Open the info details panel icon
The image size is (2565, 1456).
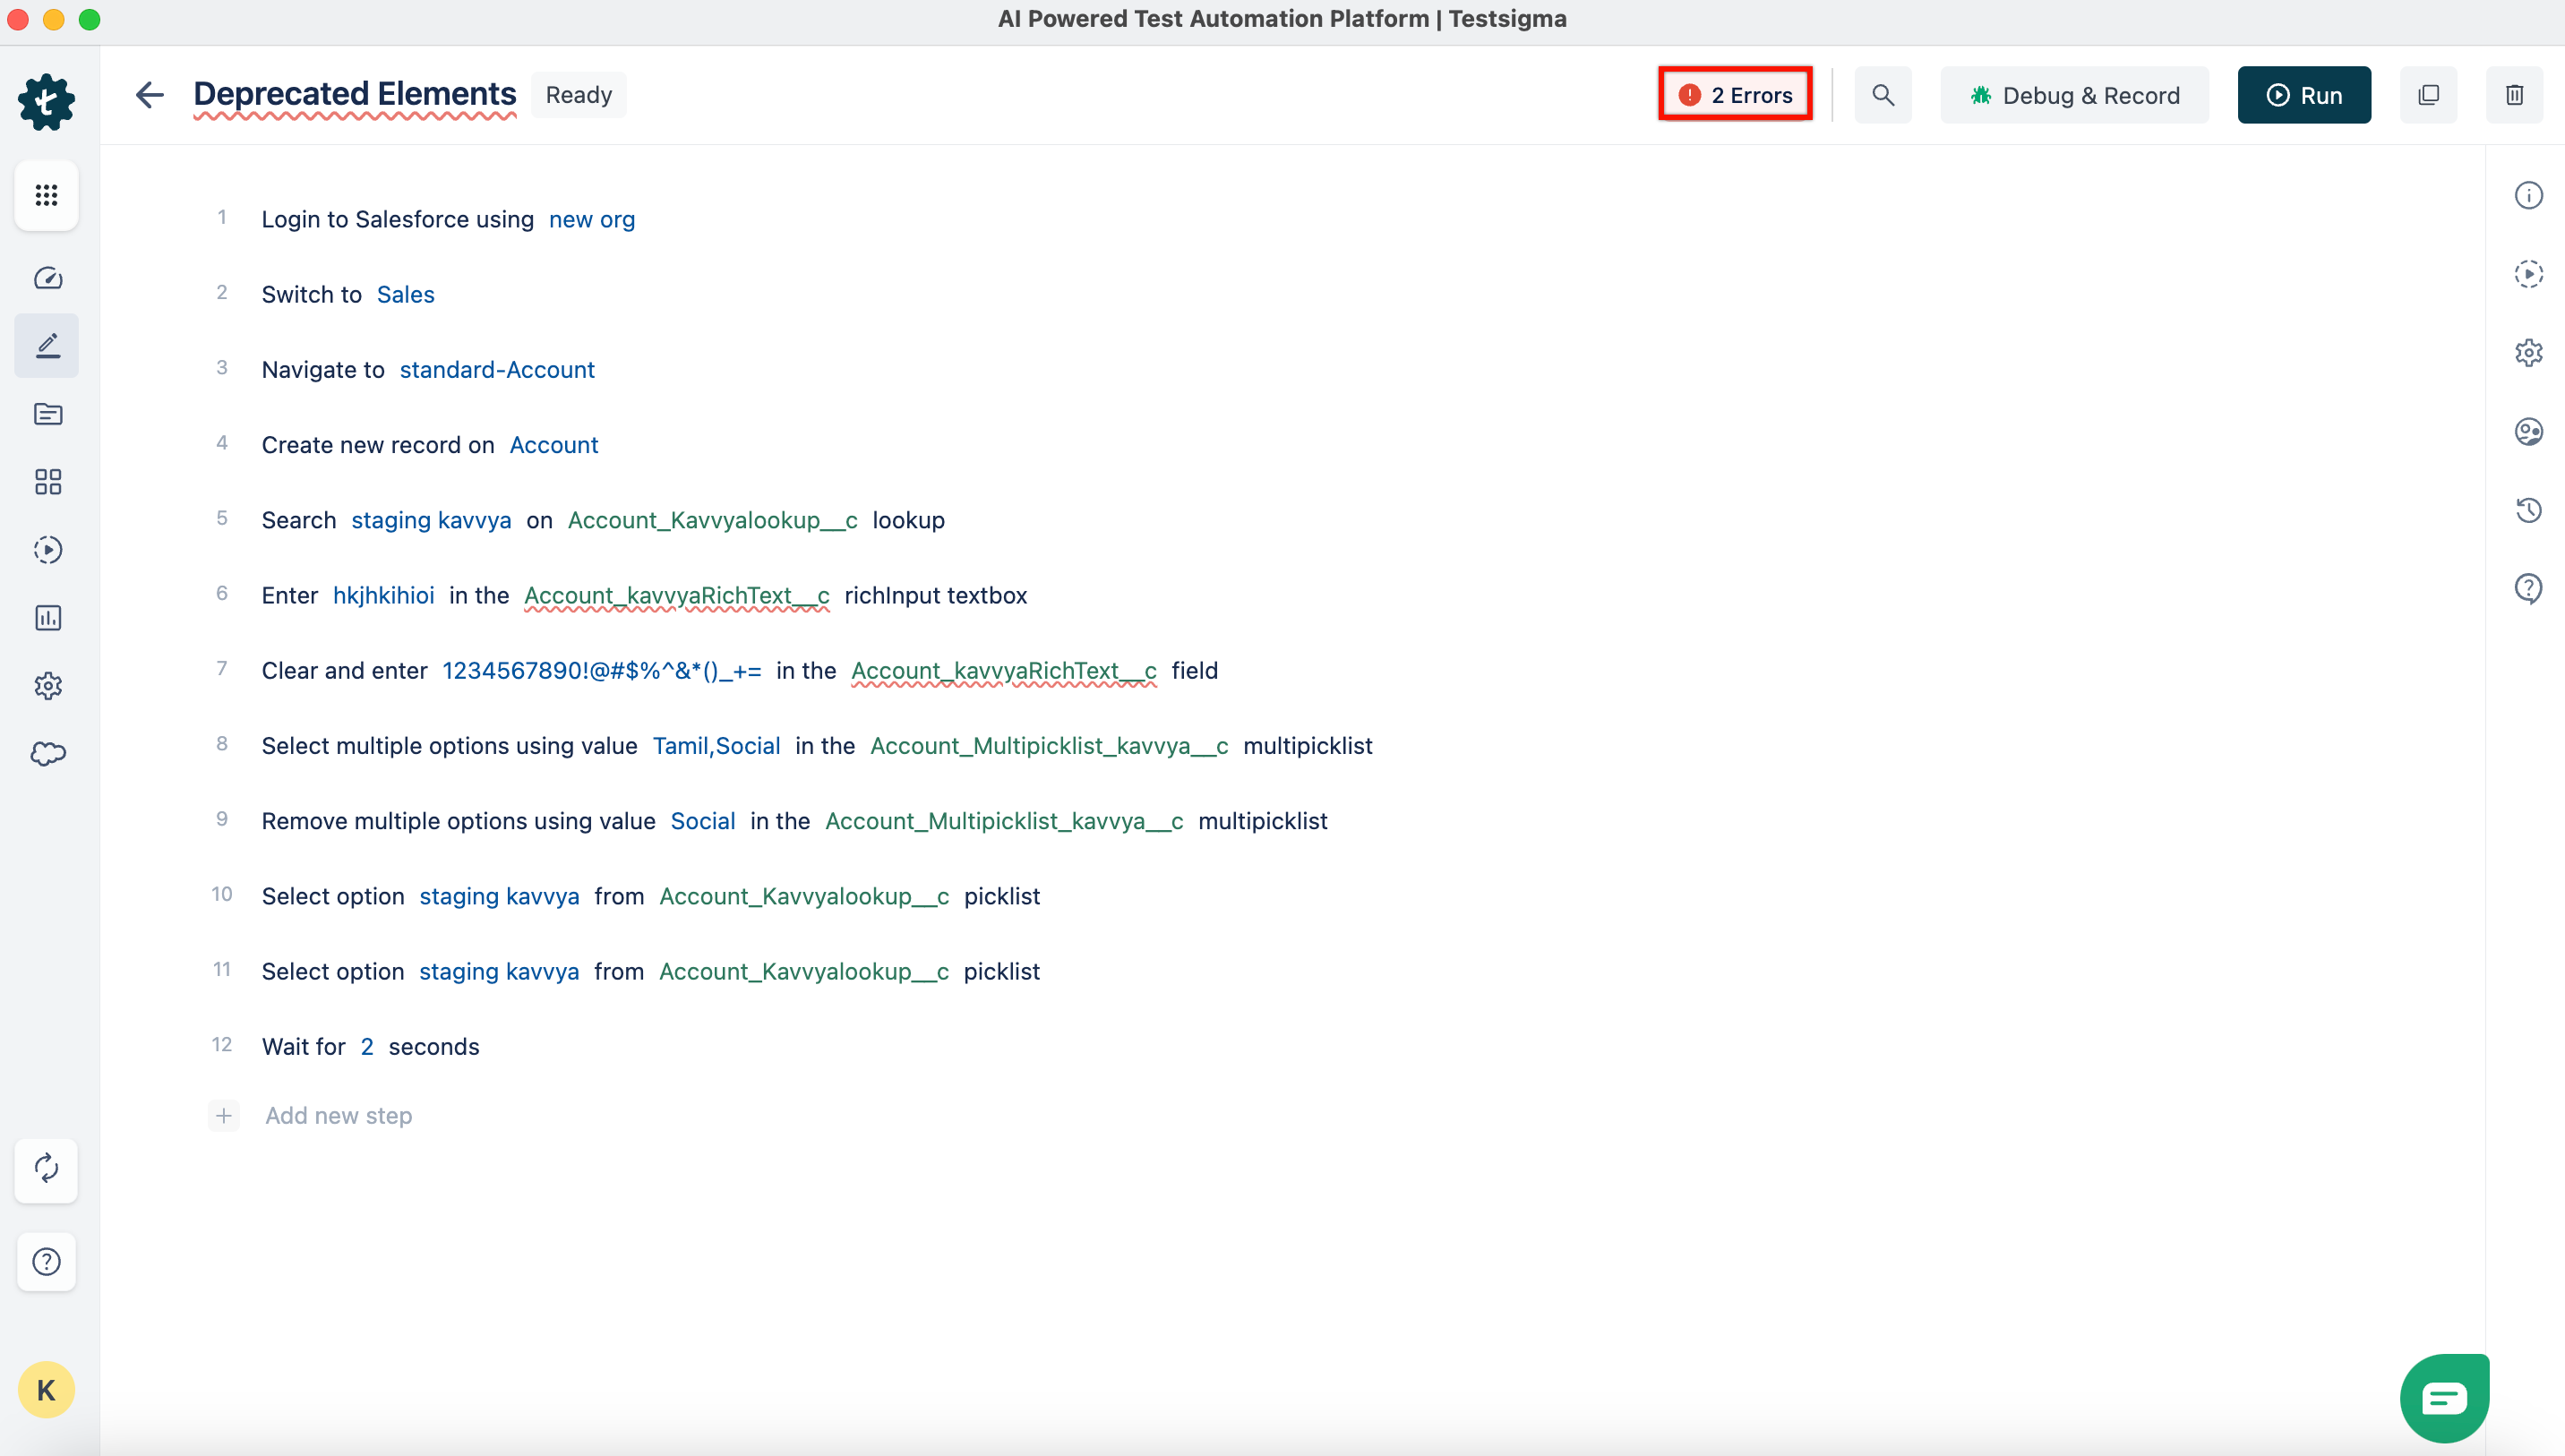(x=2529, y=195)
